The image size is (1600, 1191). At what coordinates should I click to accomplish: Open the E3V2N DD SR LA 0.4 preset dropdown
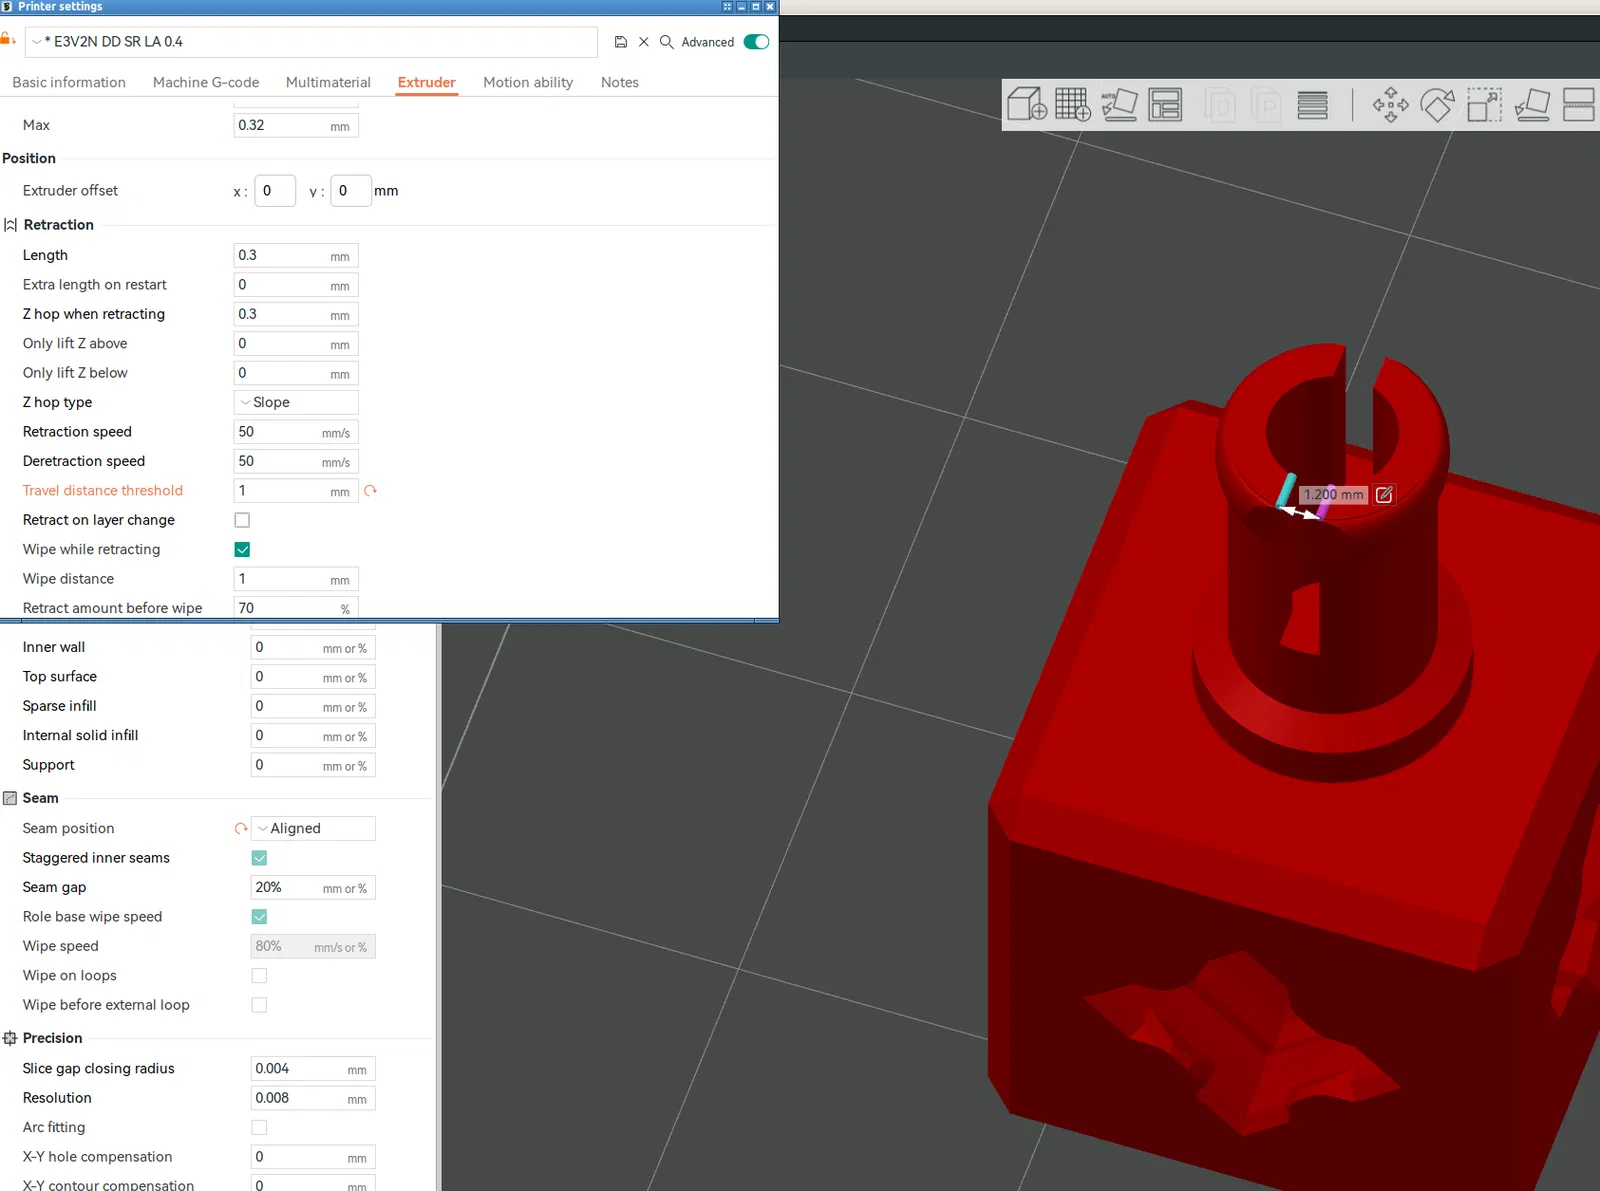(x=311, y=42)
